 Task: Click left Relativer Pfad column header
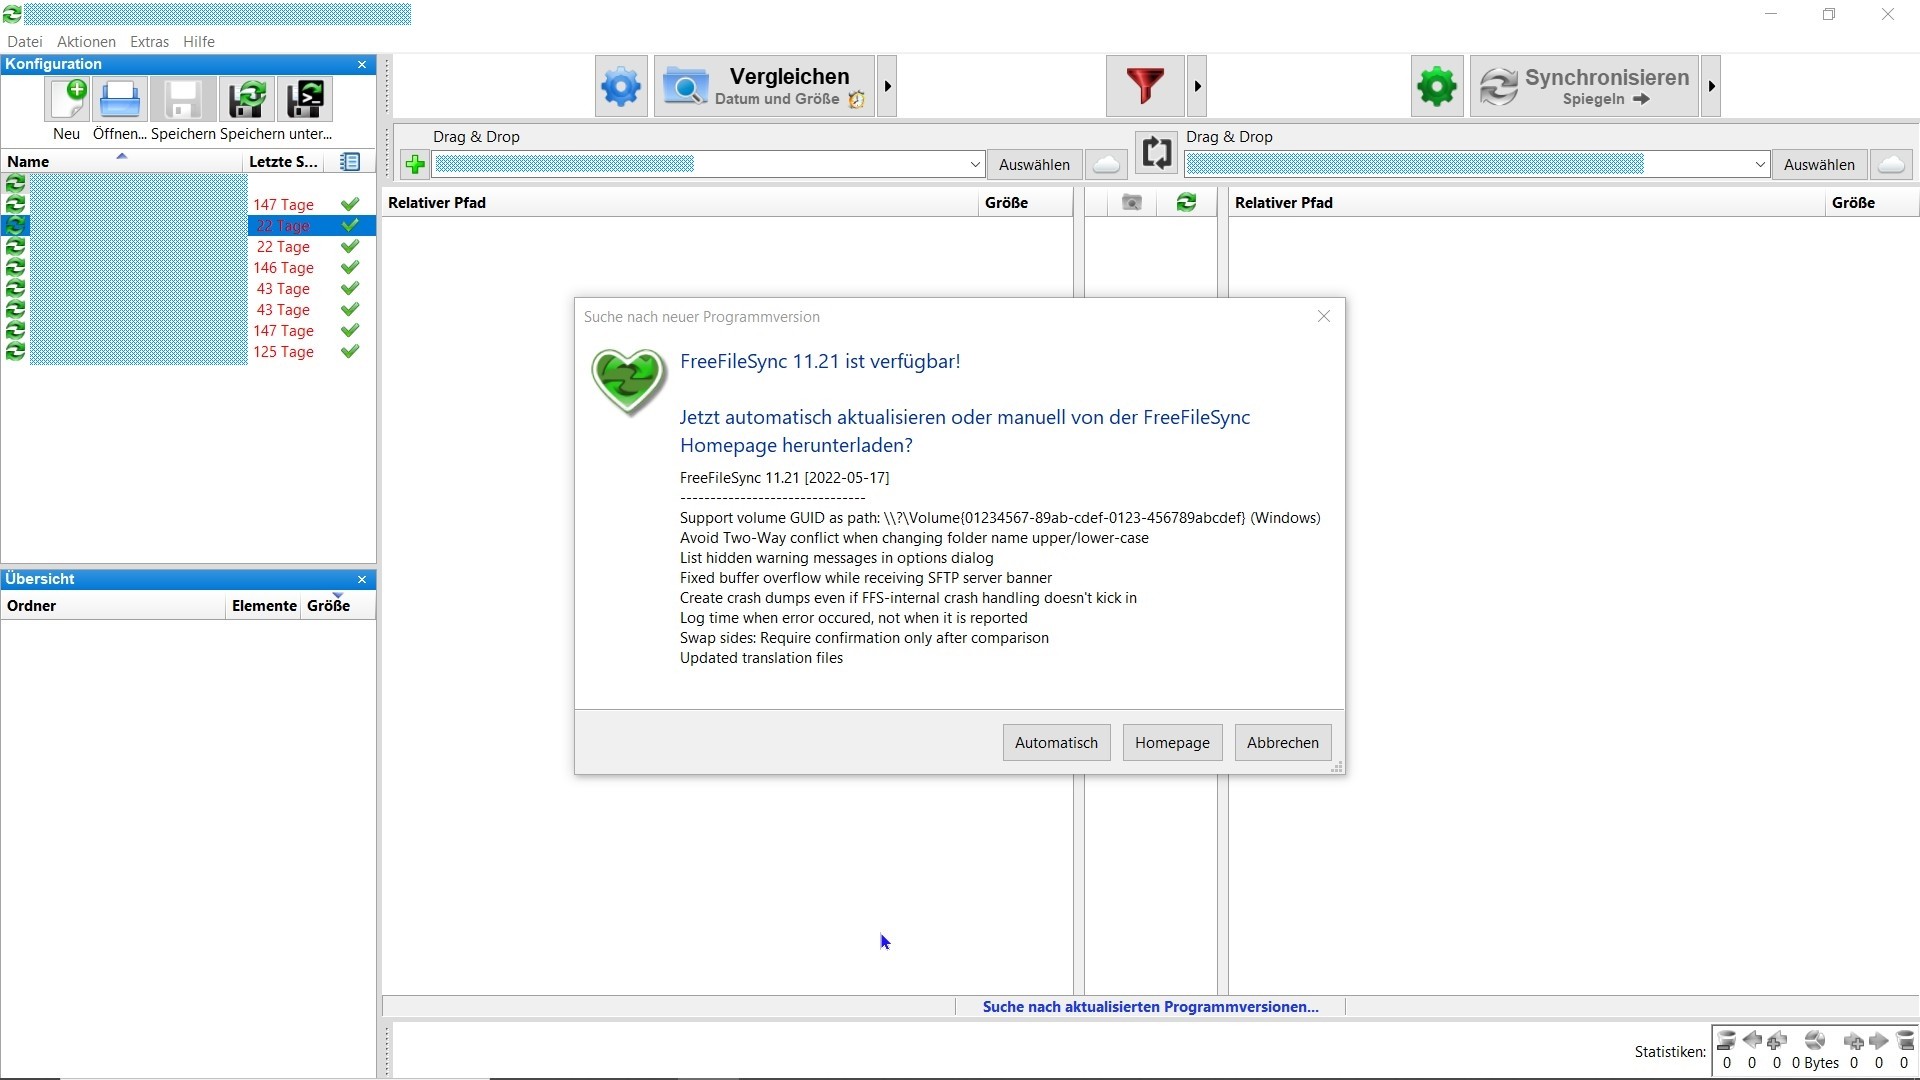[680, 203]
